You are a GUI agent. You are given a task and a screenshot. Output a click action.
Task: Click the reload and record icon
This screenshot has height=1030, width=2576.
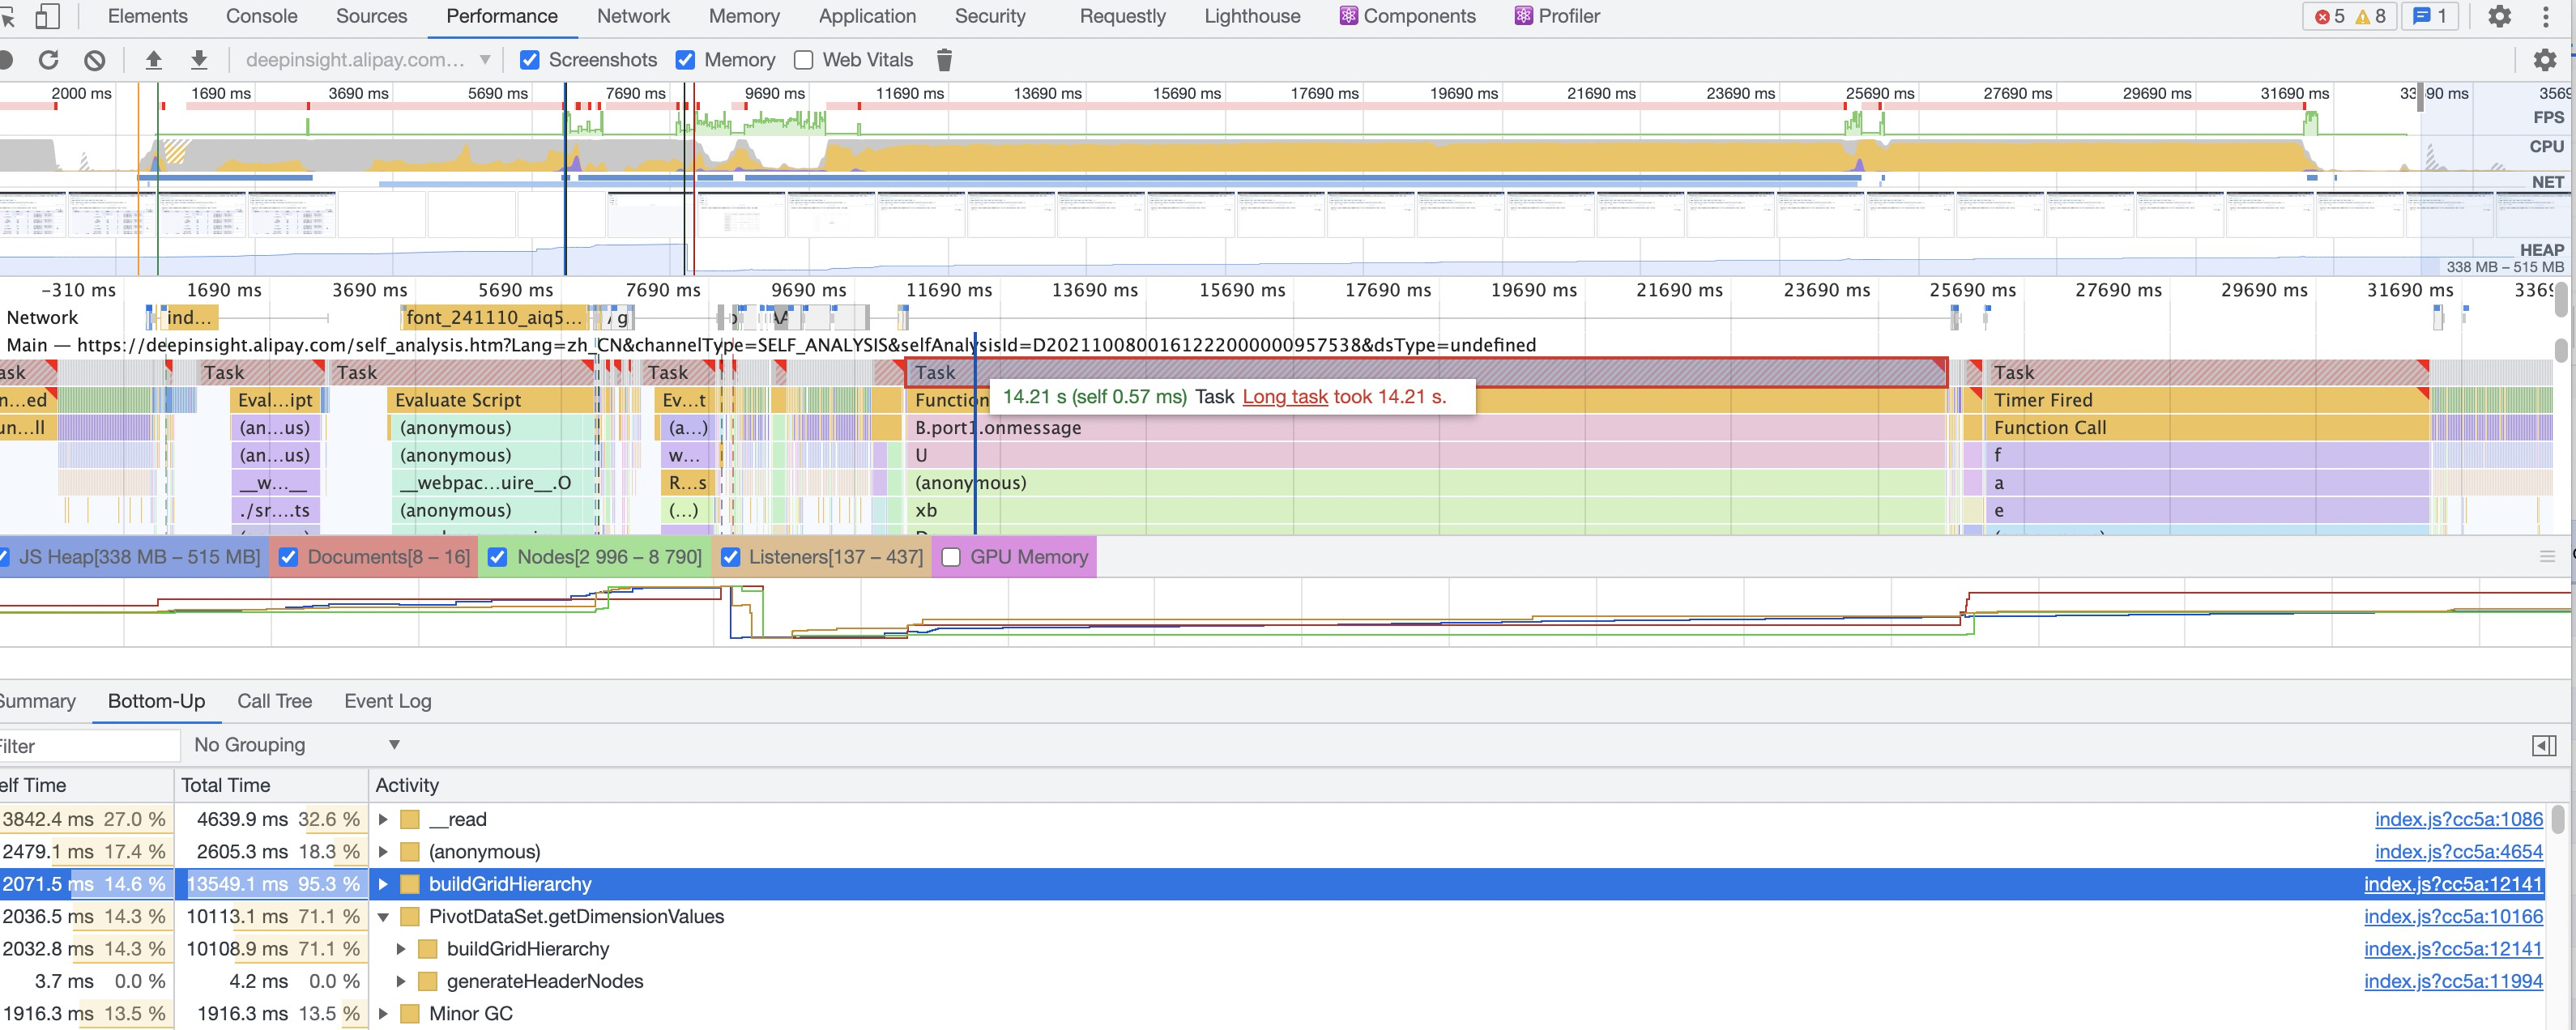[x=48, y=60]
